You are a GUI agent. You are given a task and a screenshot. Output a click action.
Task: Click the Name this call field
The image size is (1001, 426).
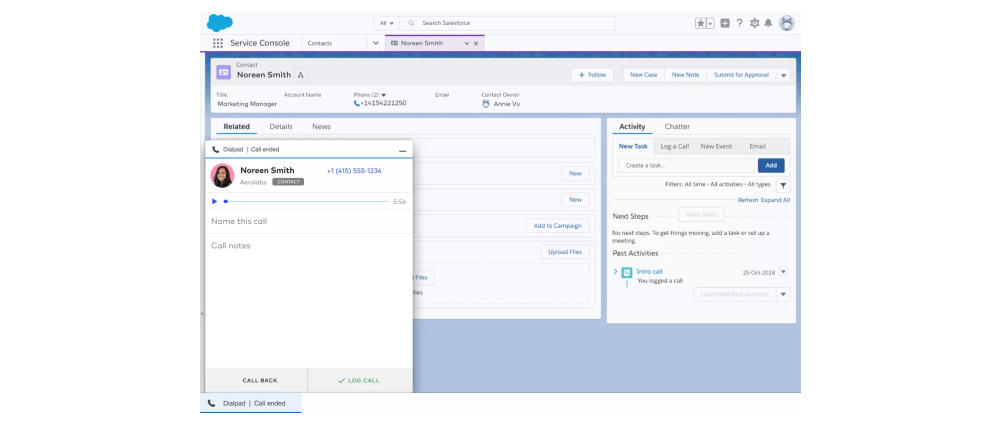[309, 221]
